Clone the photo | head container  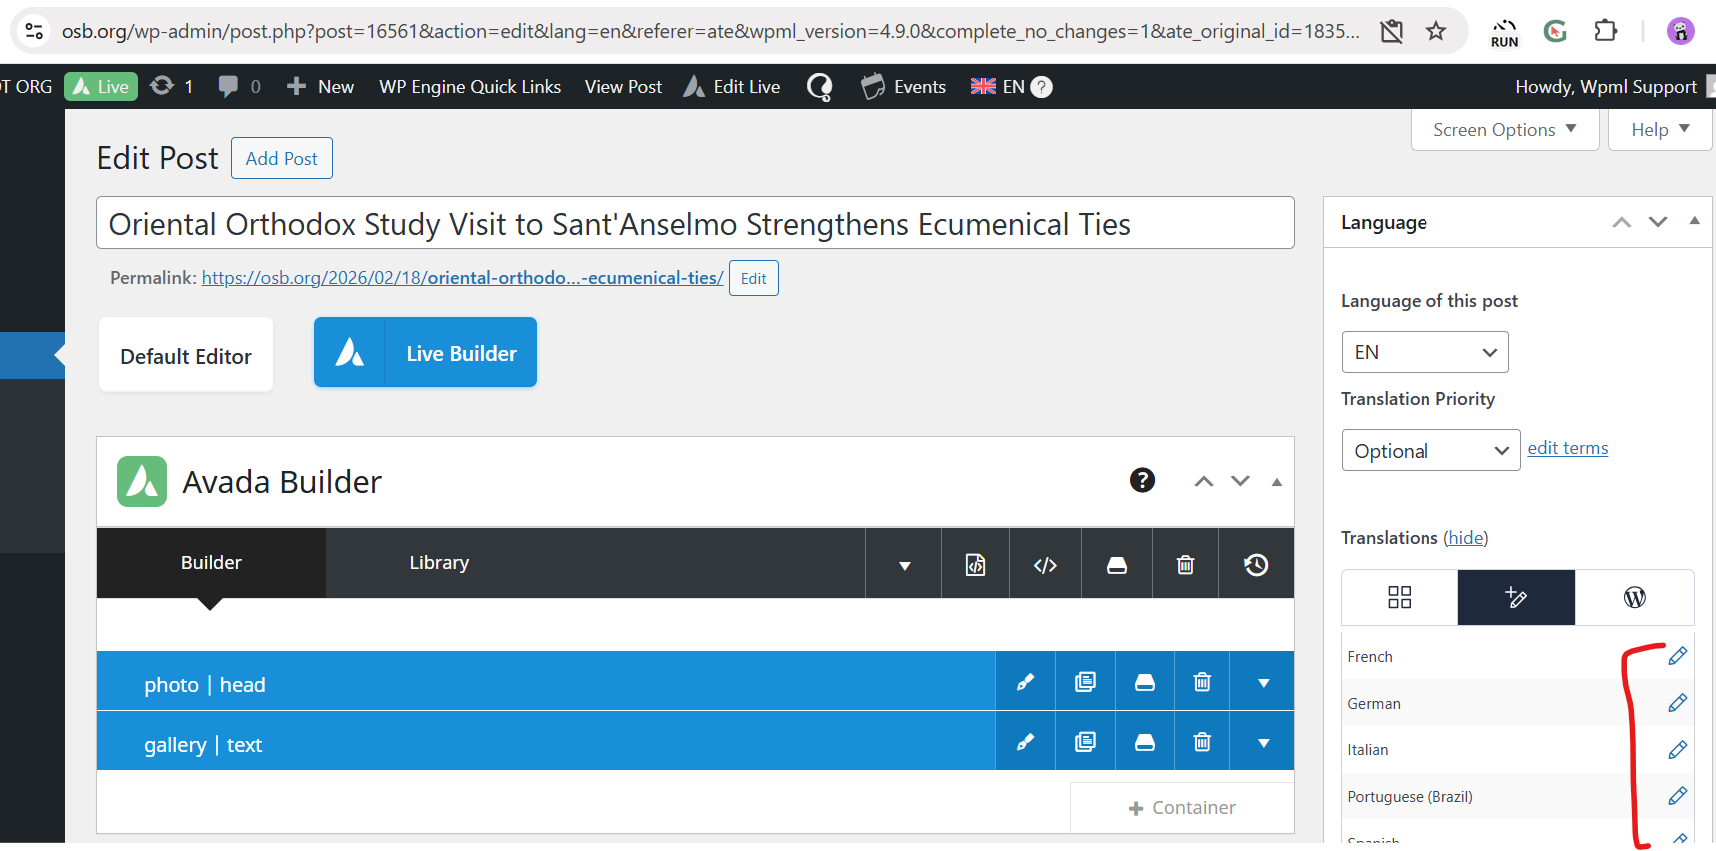click(x=1085, y=682)
